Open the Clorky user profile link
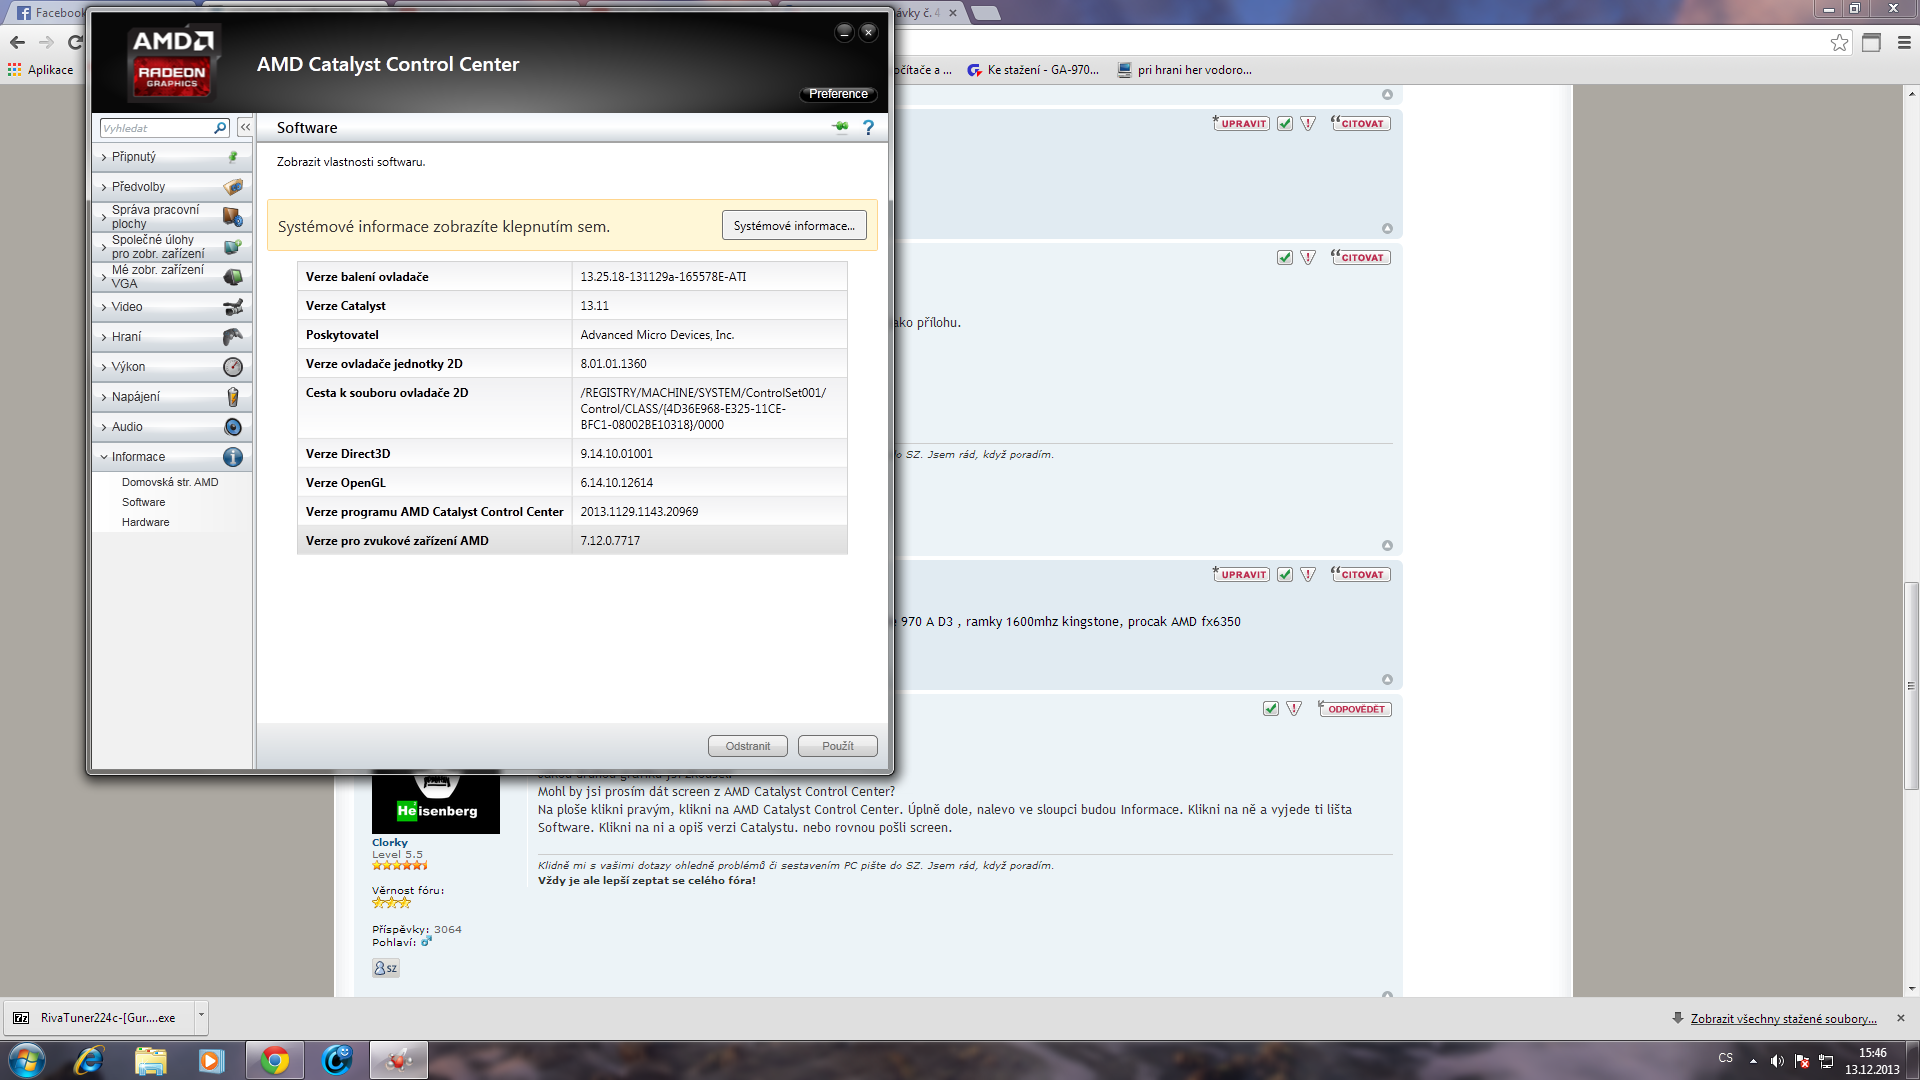The height and width of the screenshot is (1080, 1920). point(390,842)
